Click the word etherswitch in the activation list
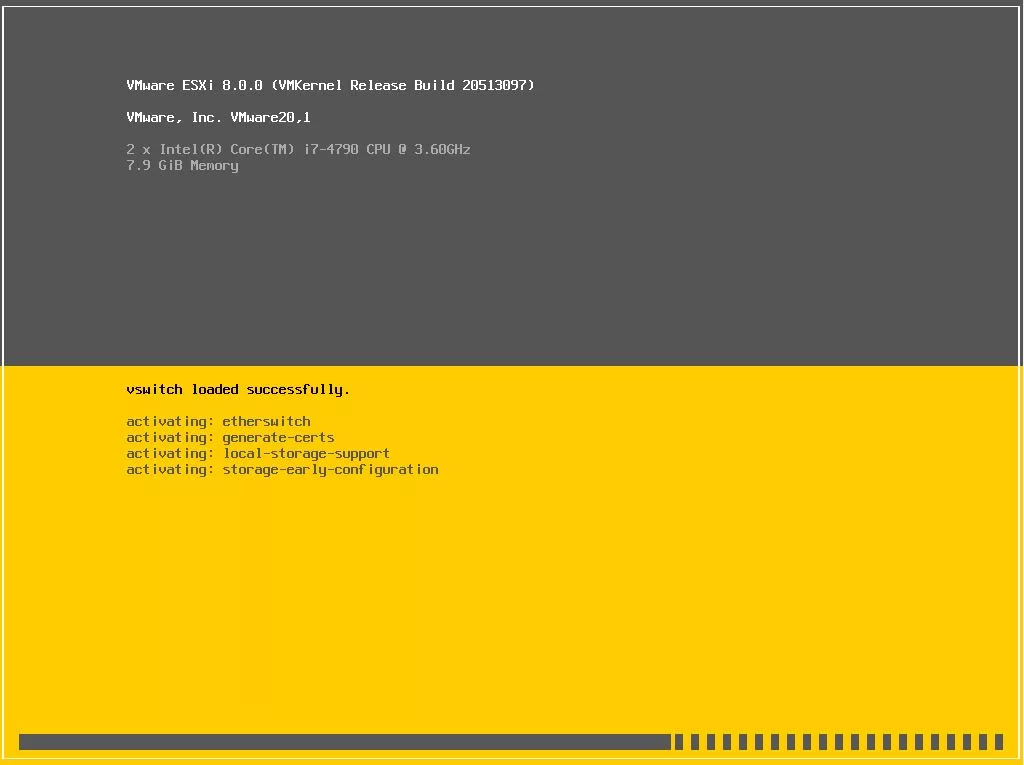 pos(266,422)
